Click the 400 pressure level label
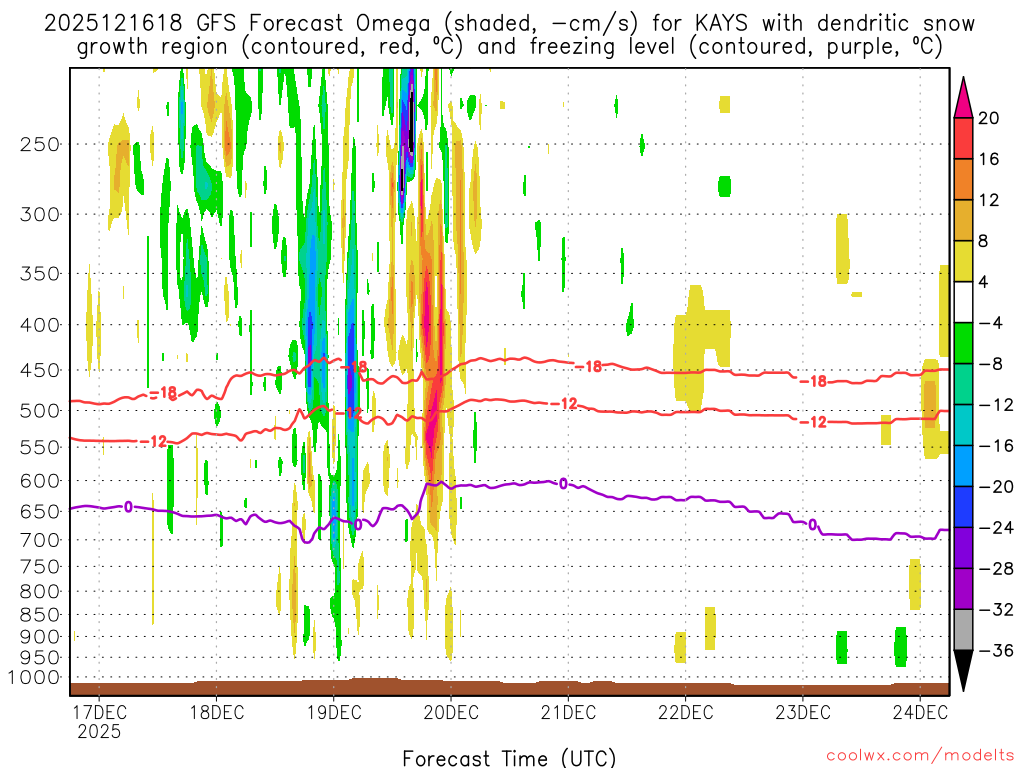 pos(40,325)
